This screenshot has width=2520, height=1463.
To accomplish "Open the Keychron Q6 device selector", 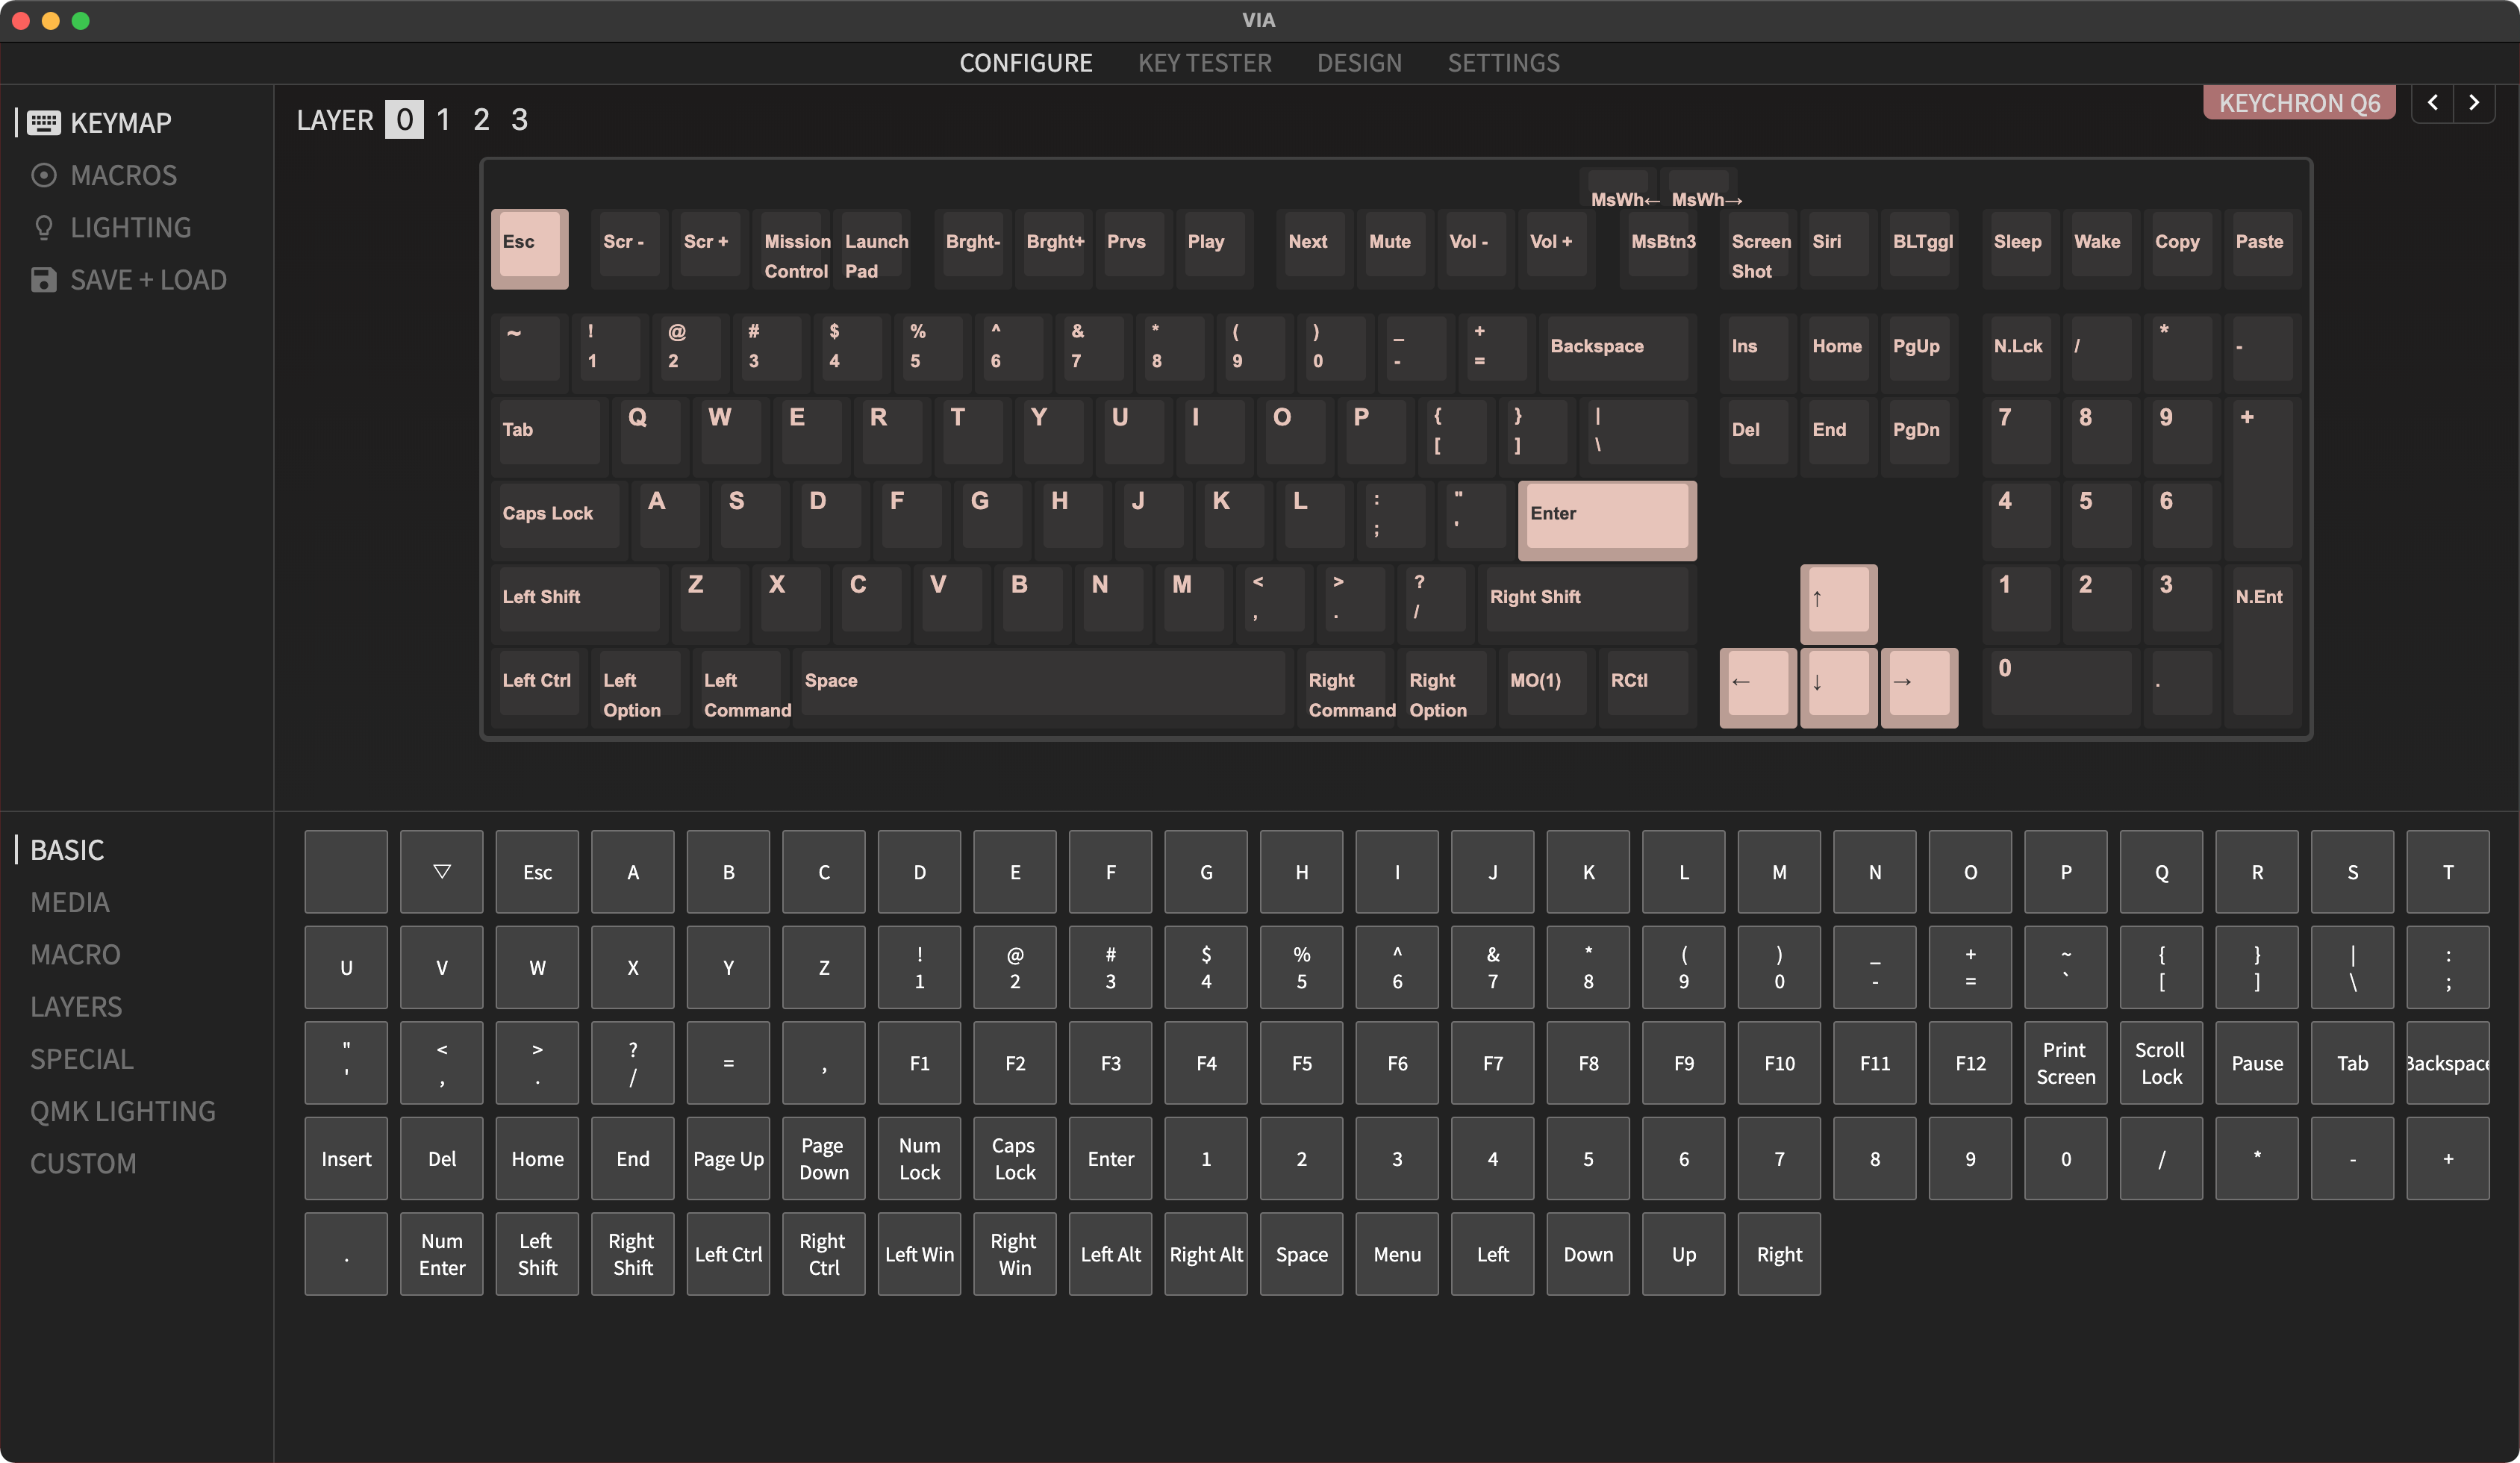I will (2298, 103).
